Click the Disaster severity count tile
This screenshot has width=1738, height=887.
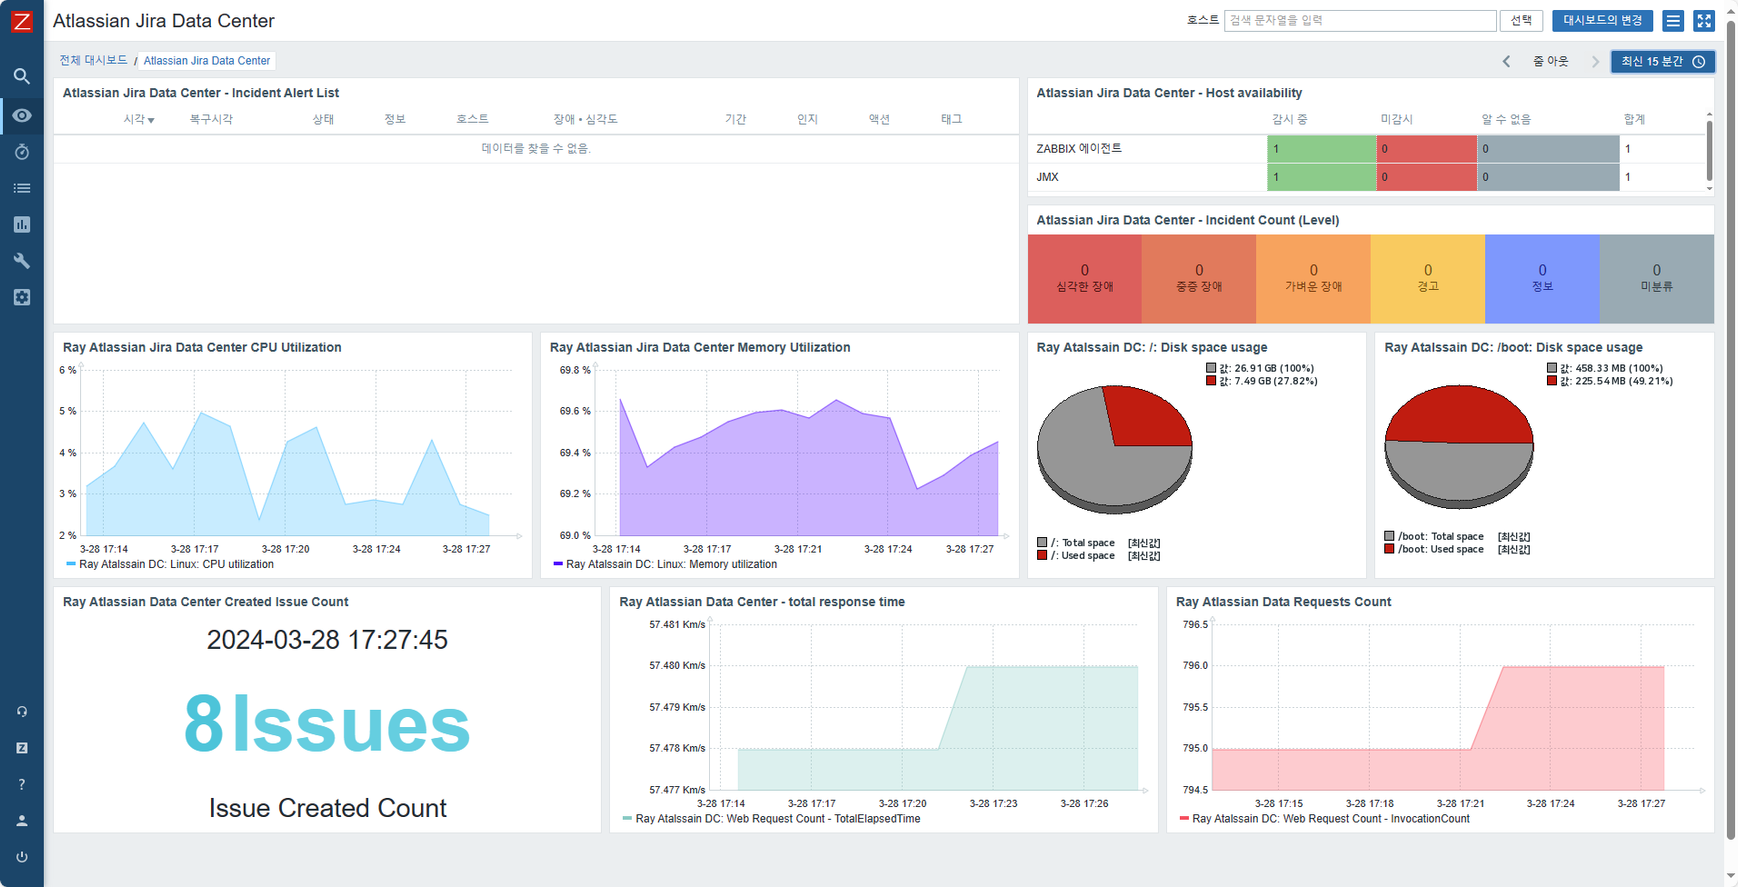[1084, 279]
